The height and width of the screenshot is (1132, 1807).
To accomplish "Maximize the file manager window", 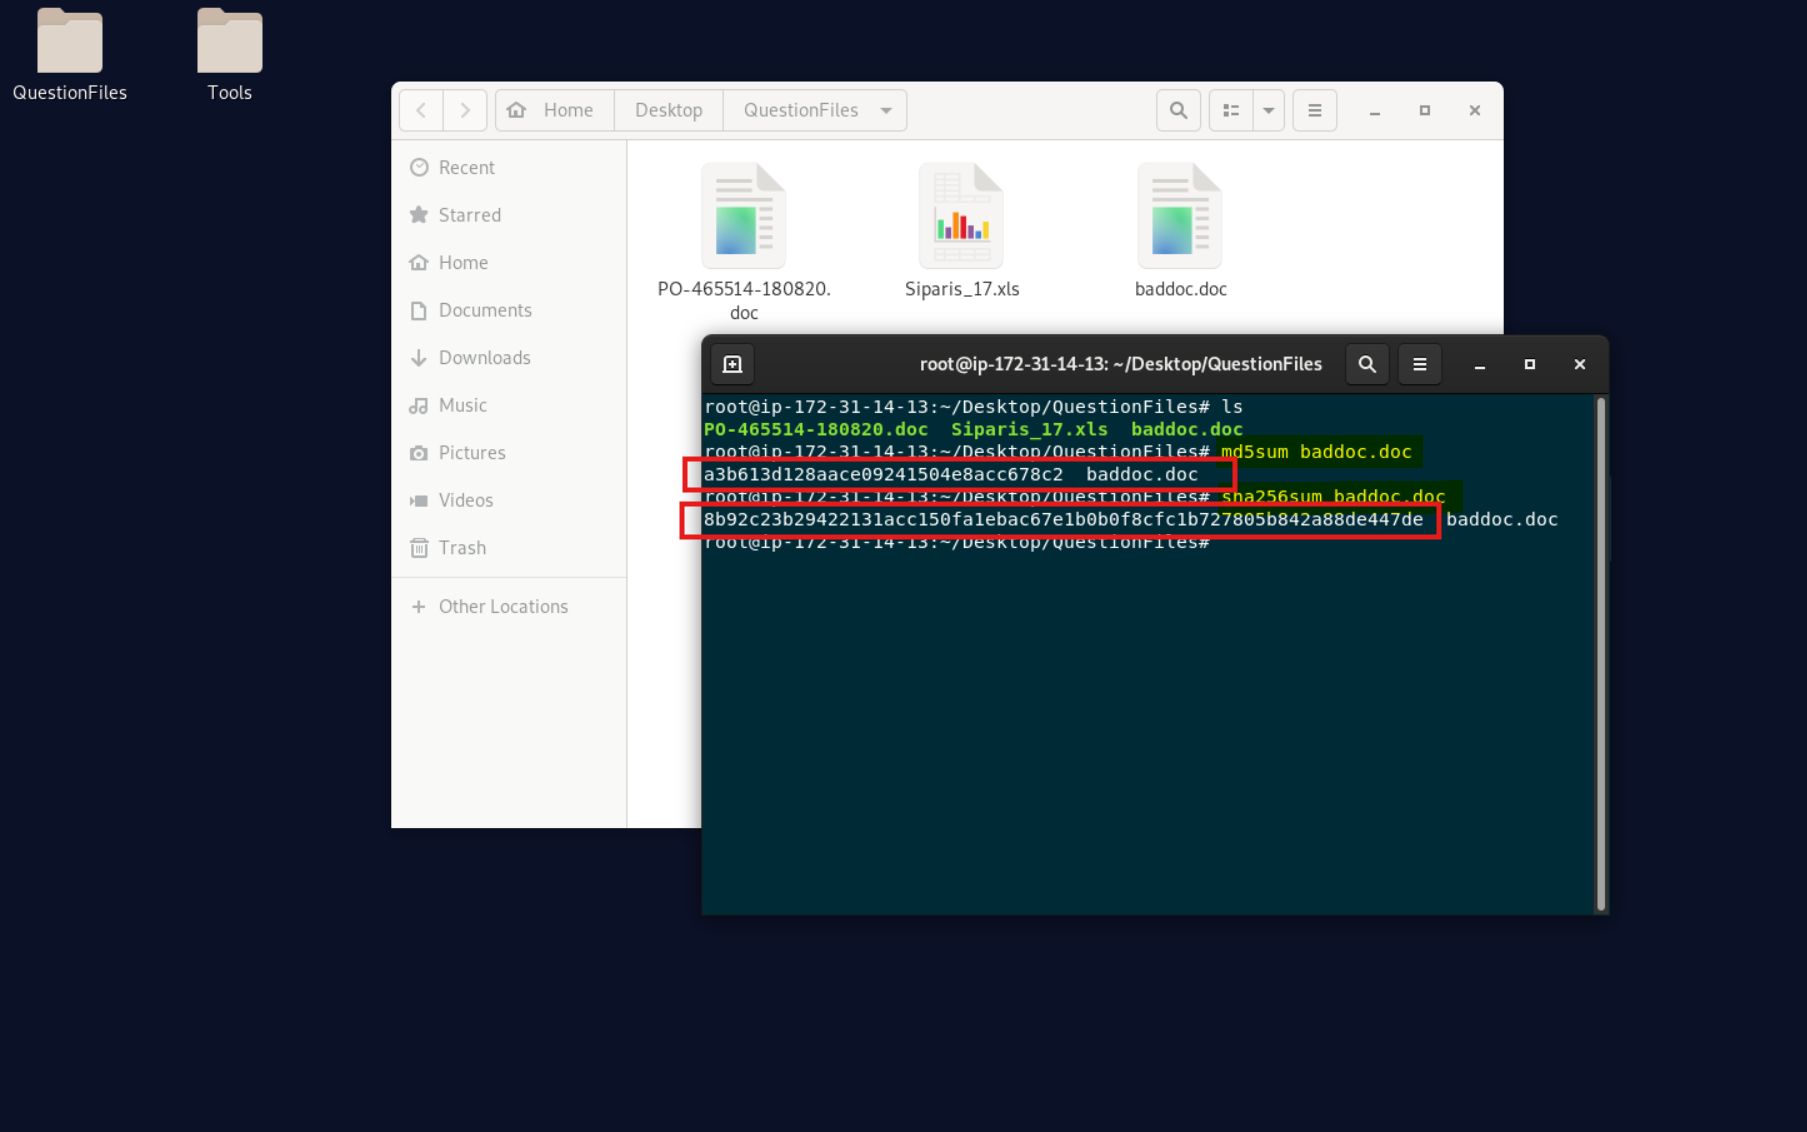I will click(1424, 111).
